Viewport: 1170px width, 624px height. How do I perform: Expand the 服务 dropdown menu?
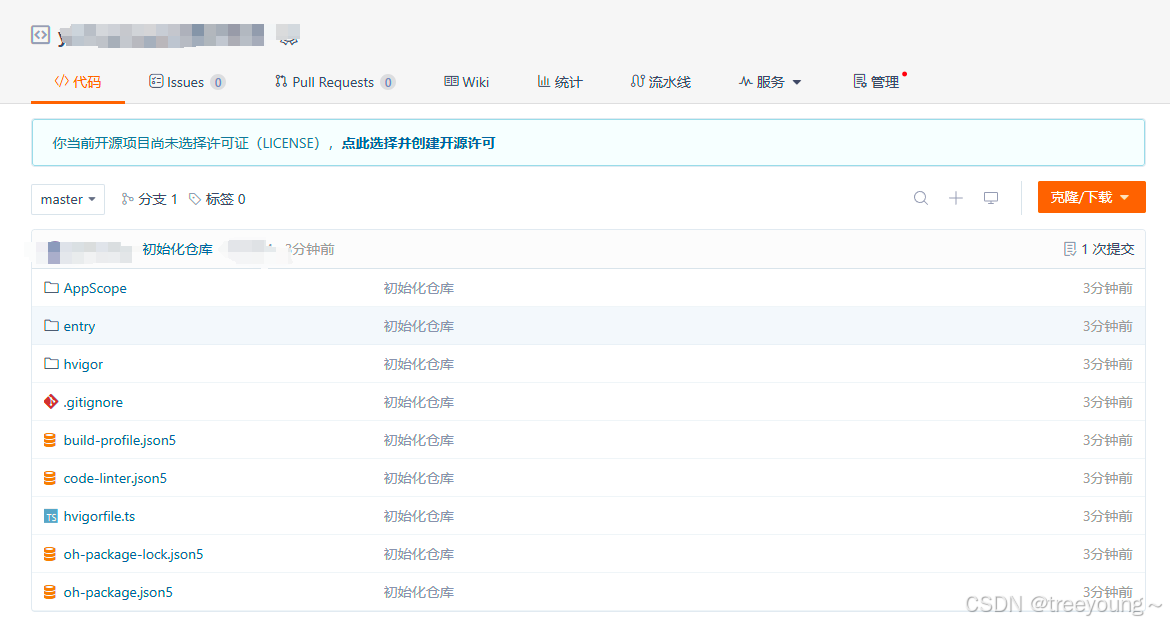tap(770, 82)
